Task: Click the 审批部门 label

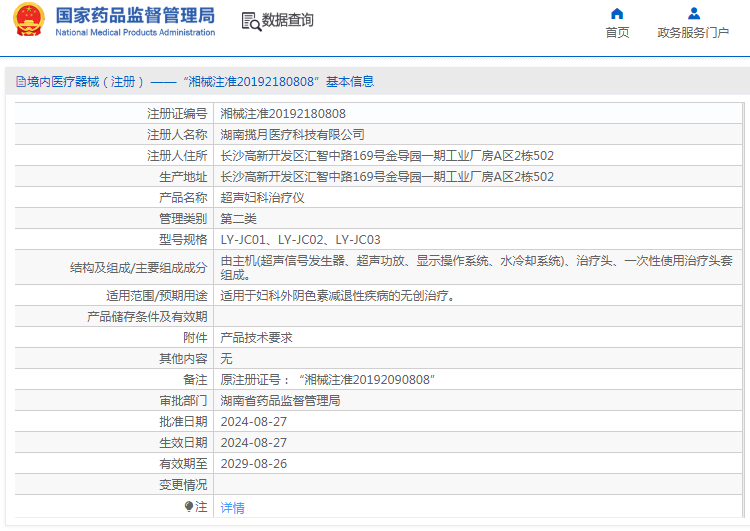Action: [x=183, y=401]
